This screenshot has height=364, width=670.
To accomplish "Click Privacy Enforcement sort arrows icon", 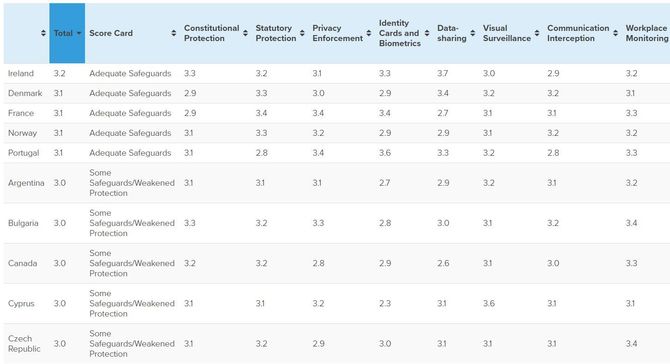I will coord(369,33).
